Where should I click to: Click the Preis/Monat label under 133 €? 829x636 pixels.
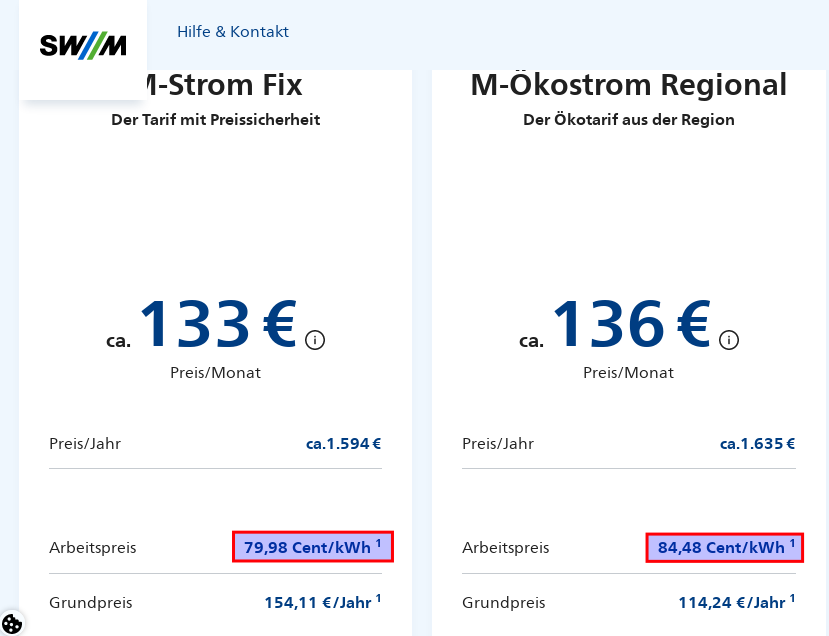[215, 372]
